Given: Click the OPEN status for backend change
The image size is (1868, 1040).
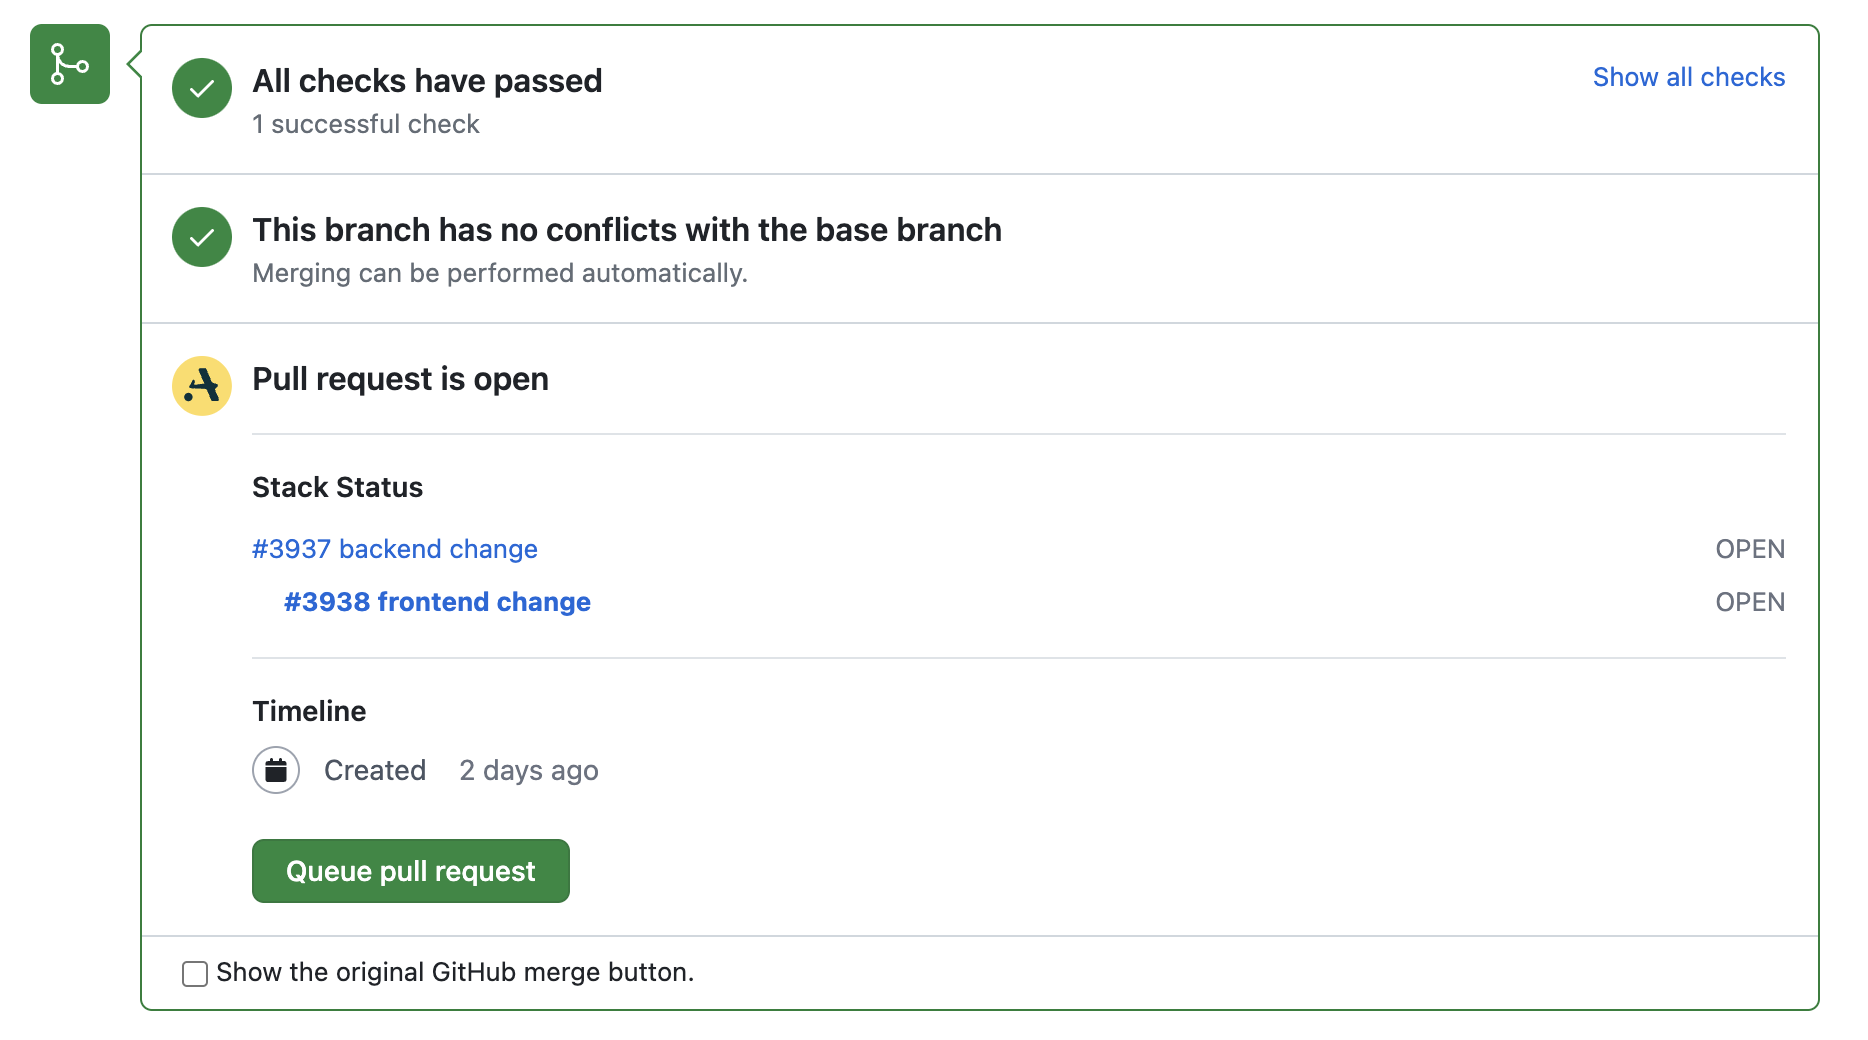Looking at the screenshot, I should (1750, 549).
